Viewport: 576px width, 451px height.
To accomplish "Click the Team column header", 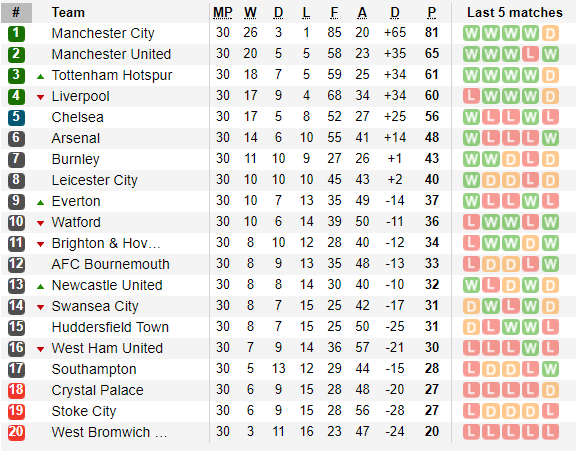I will point(68,12).
